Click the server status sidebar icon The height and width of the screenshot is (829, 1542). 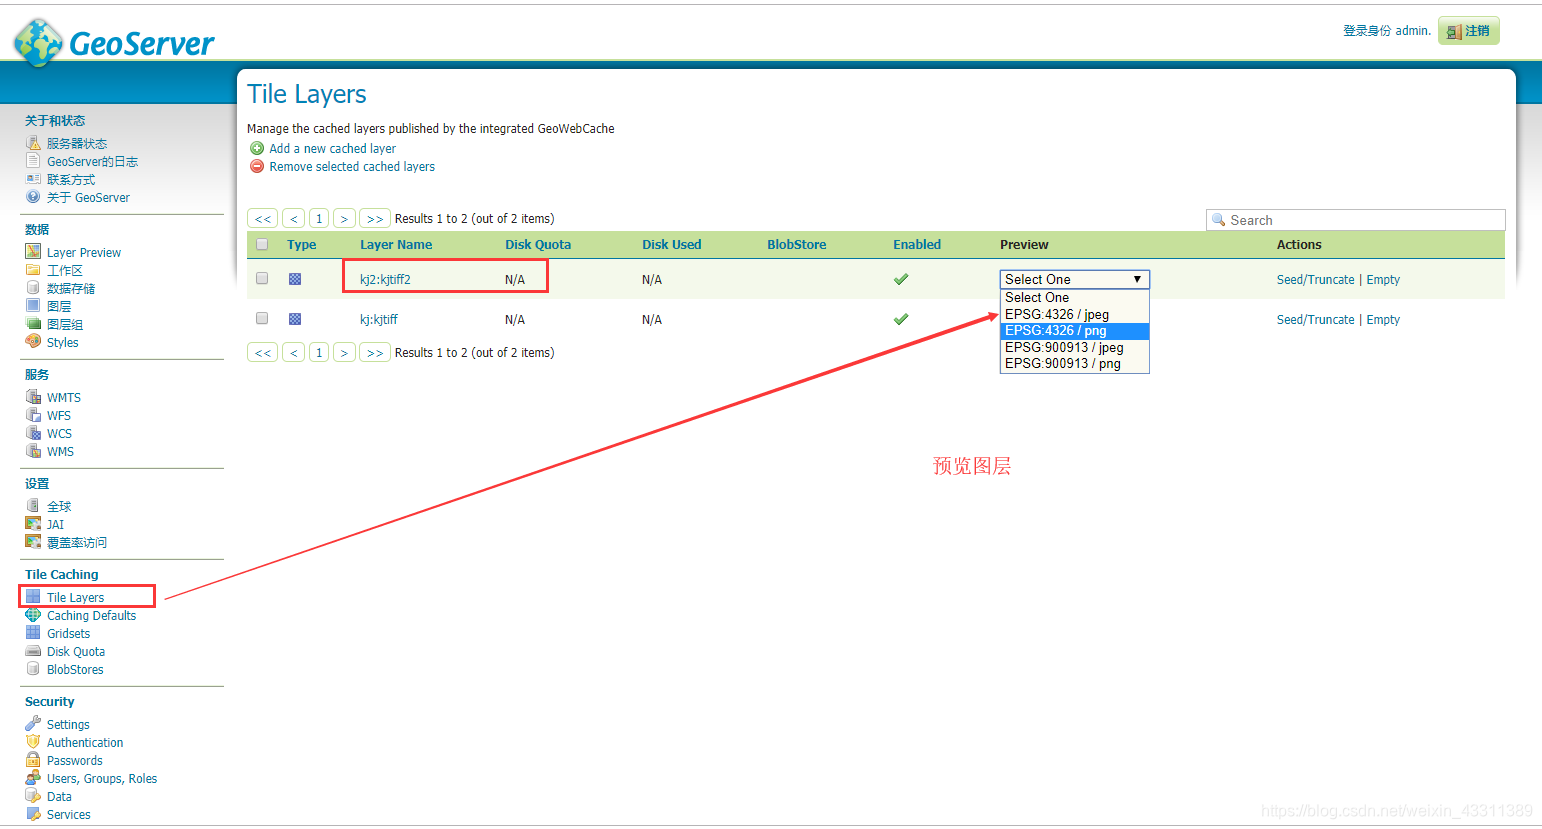pos(33,143)
